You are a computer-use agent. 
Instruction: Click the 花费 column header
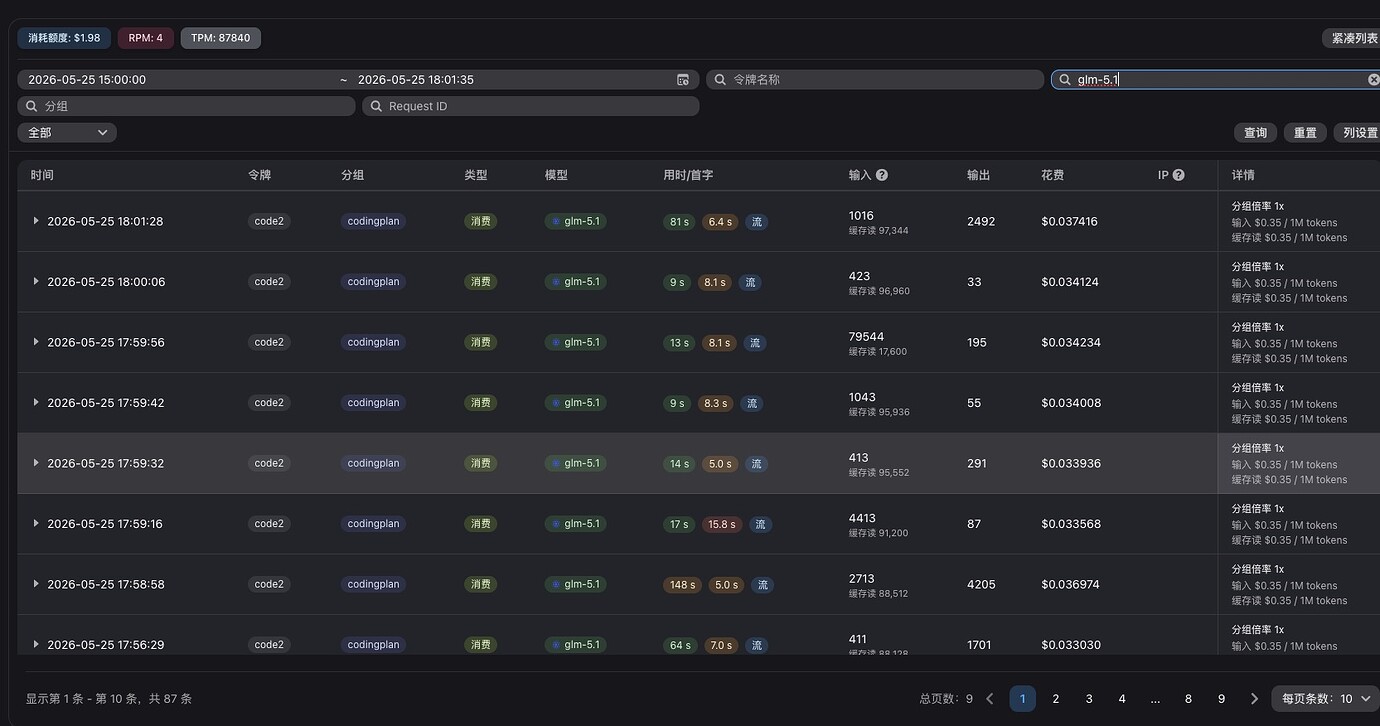1052,175
